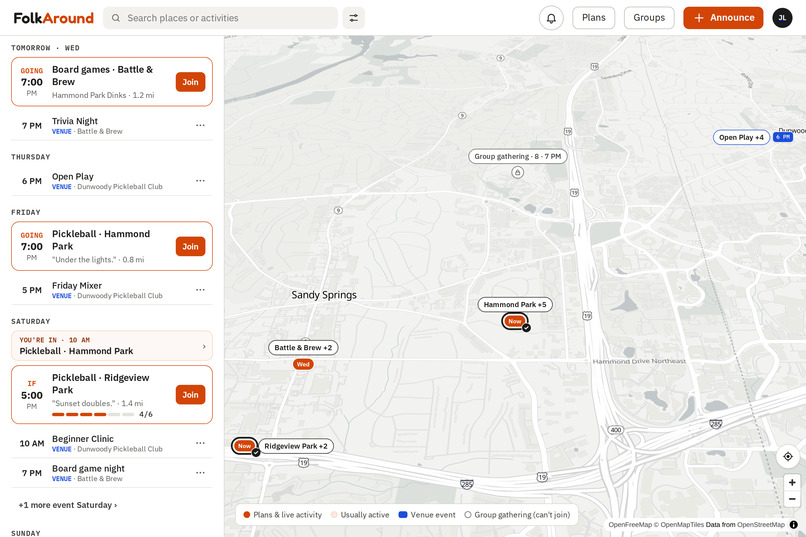
Task: Click the Now marker at Ridgeview Park
Action: [x=244, y=446]
